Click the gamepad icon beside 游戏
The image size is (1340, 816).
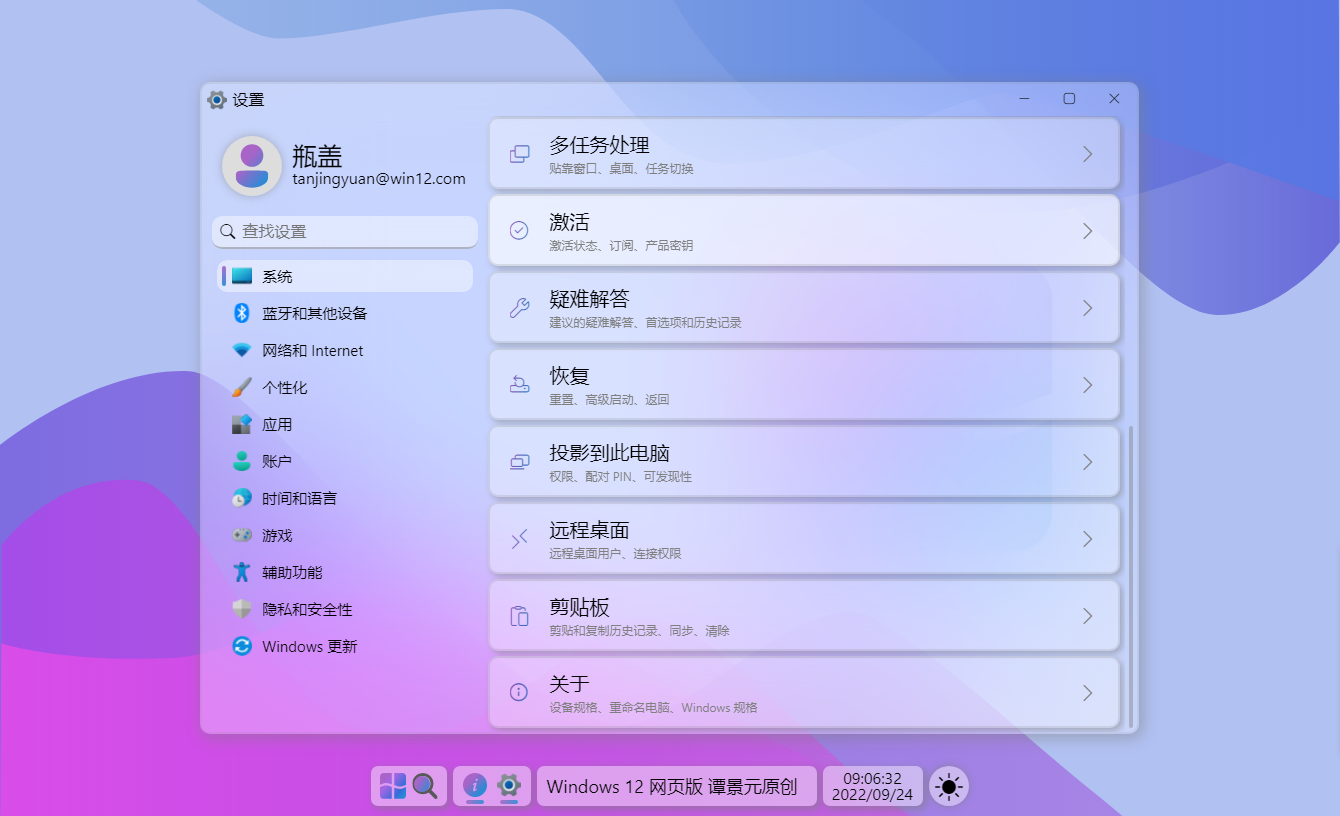point(241,535)
